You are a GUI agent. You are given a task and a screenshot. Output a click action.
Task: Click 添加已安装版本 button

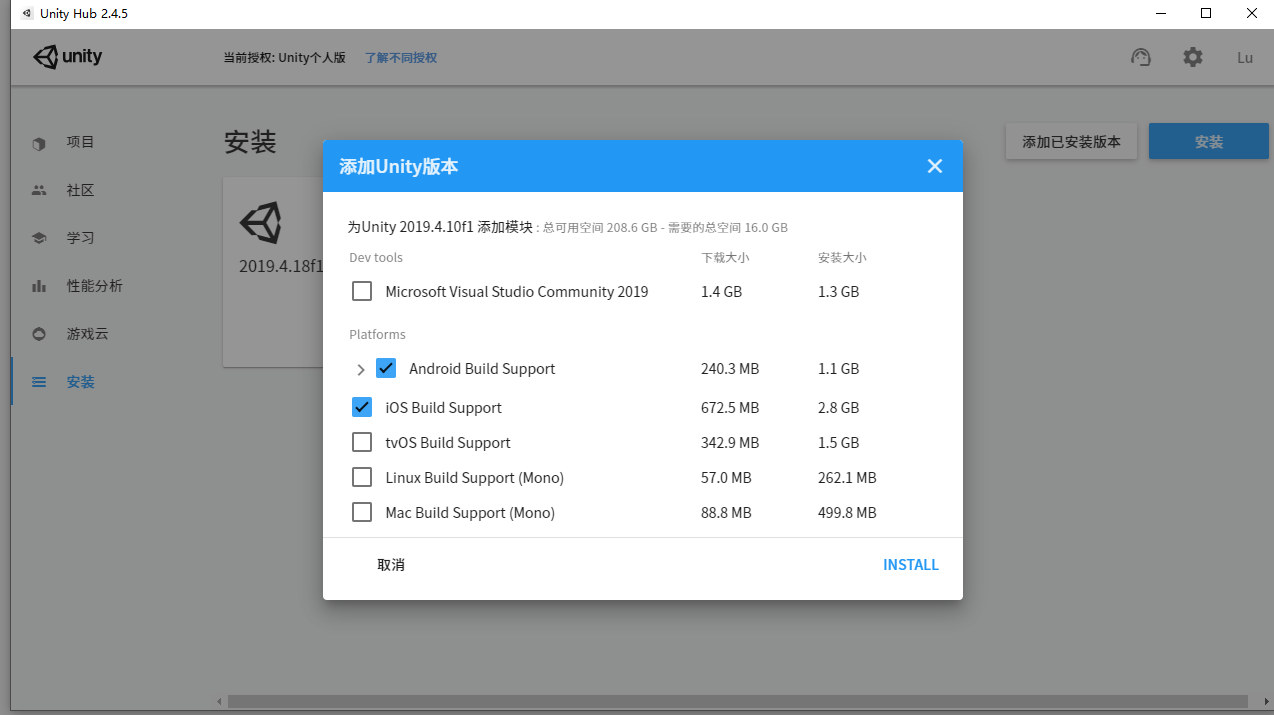click(1072, 142)
